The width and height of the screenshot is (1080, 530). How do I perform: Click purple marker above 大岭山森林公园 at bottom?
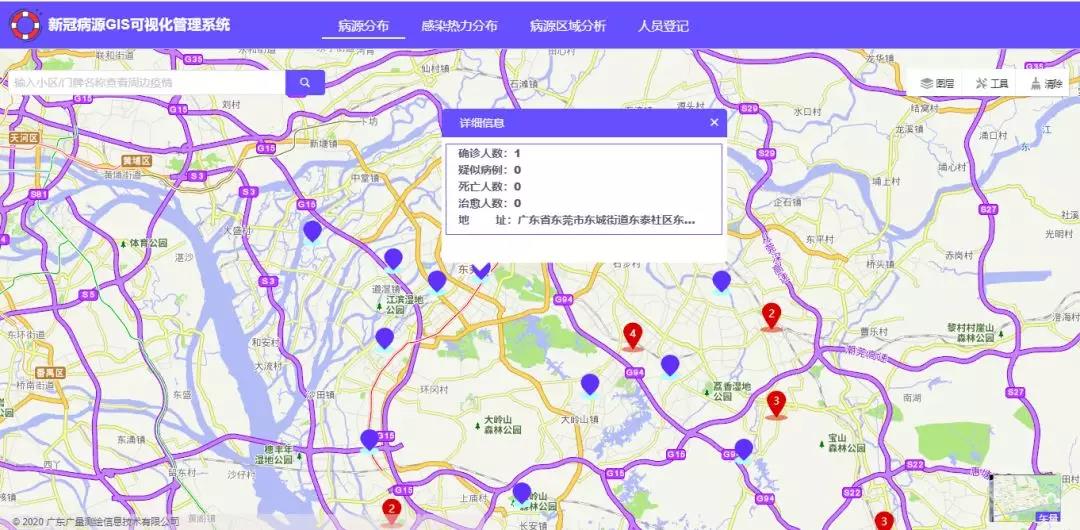(x=521, y=492)
